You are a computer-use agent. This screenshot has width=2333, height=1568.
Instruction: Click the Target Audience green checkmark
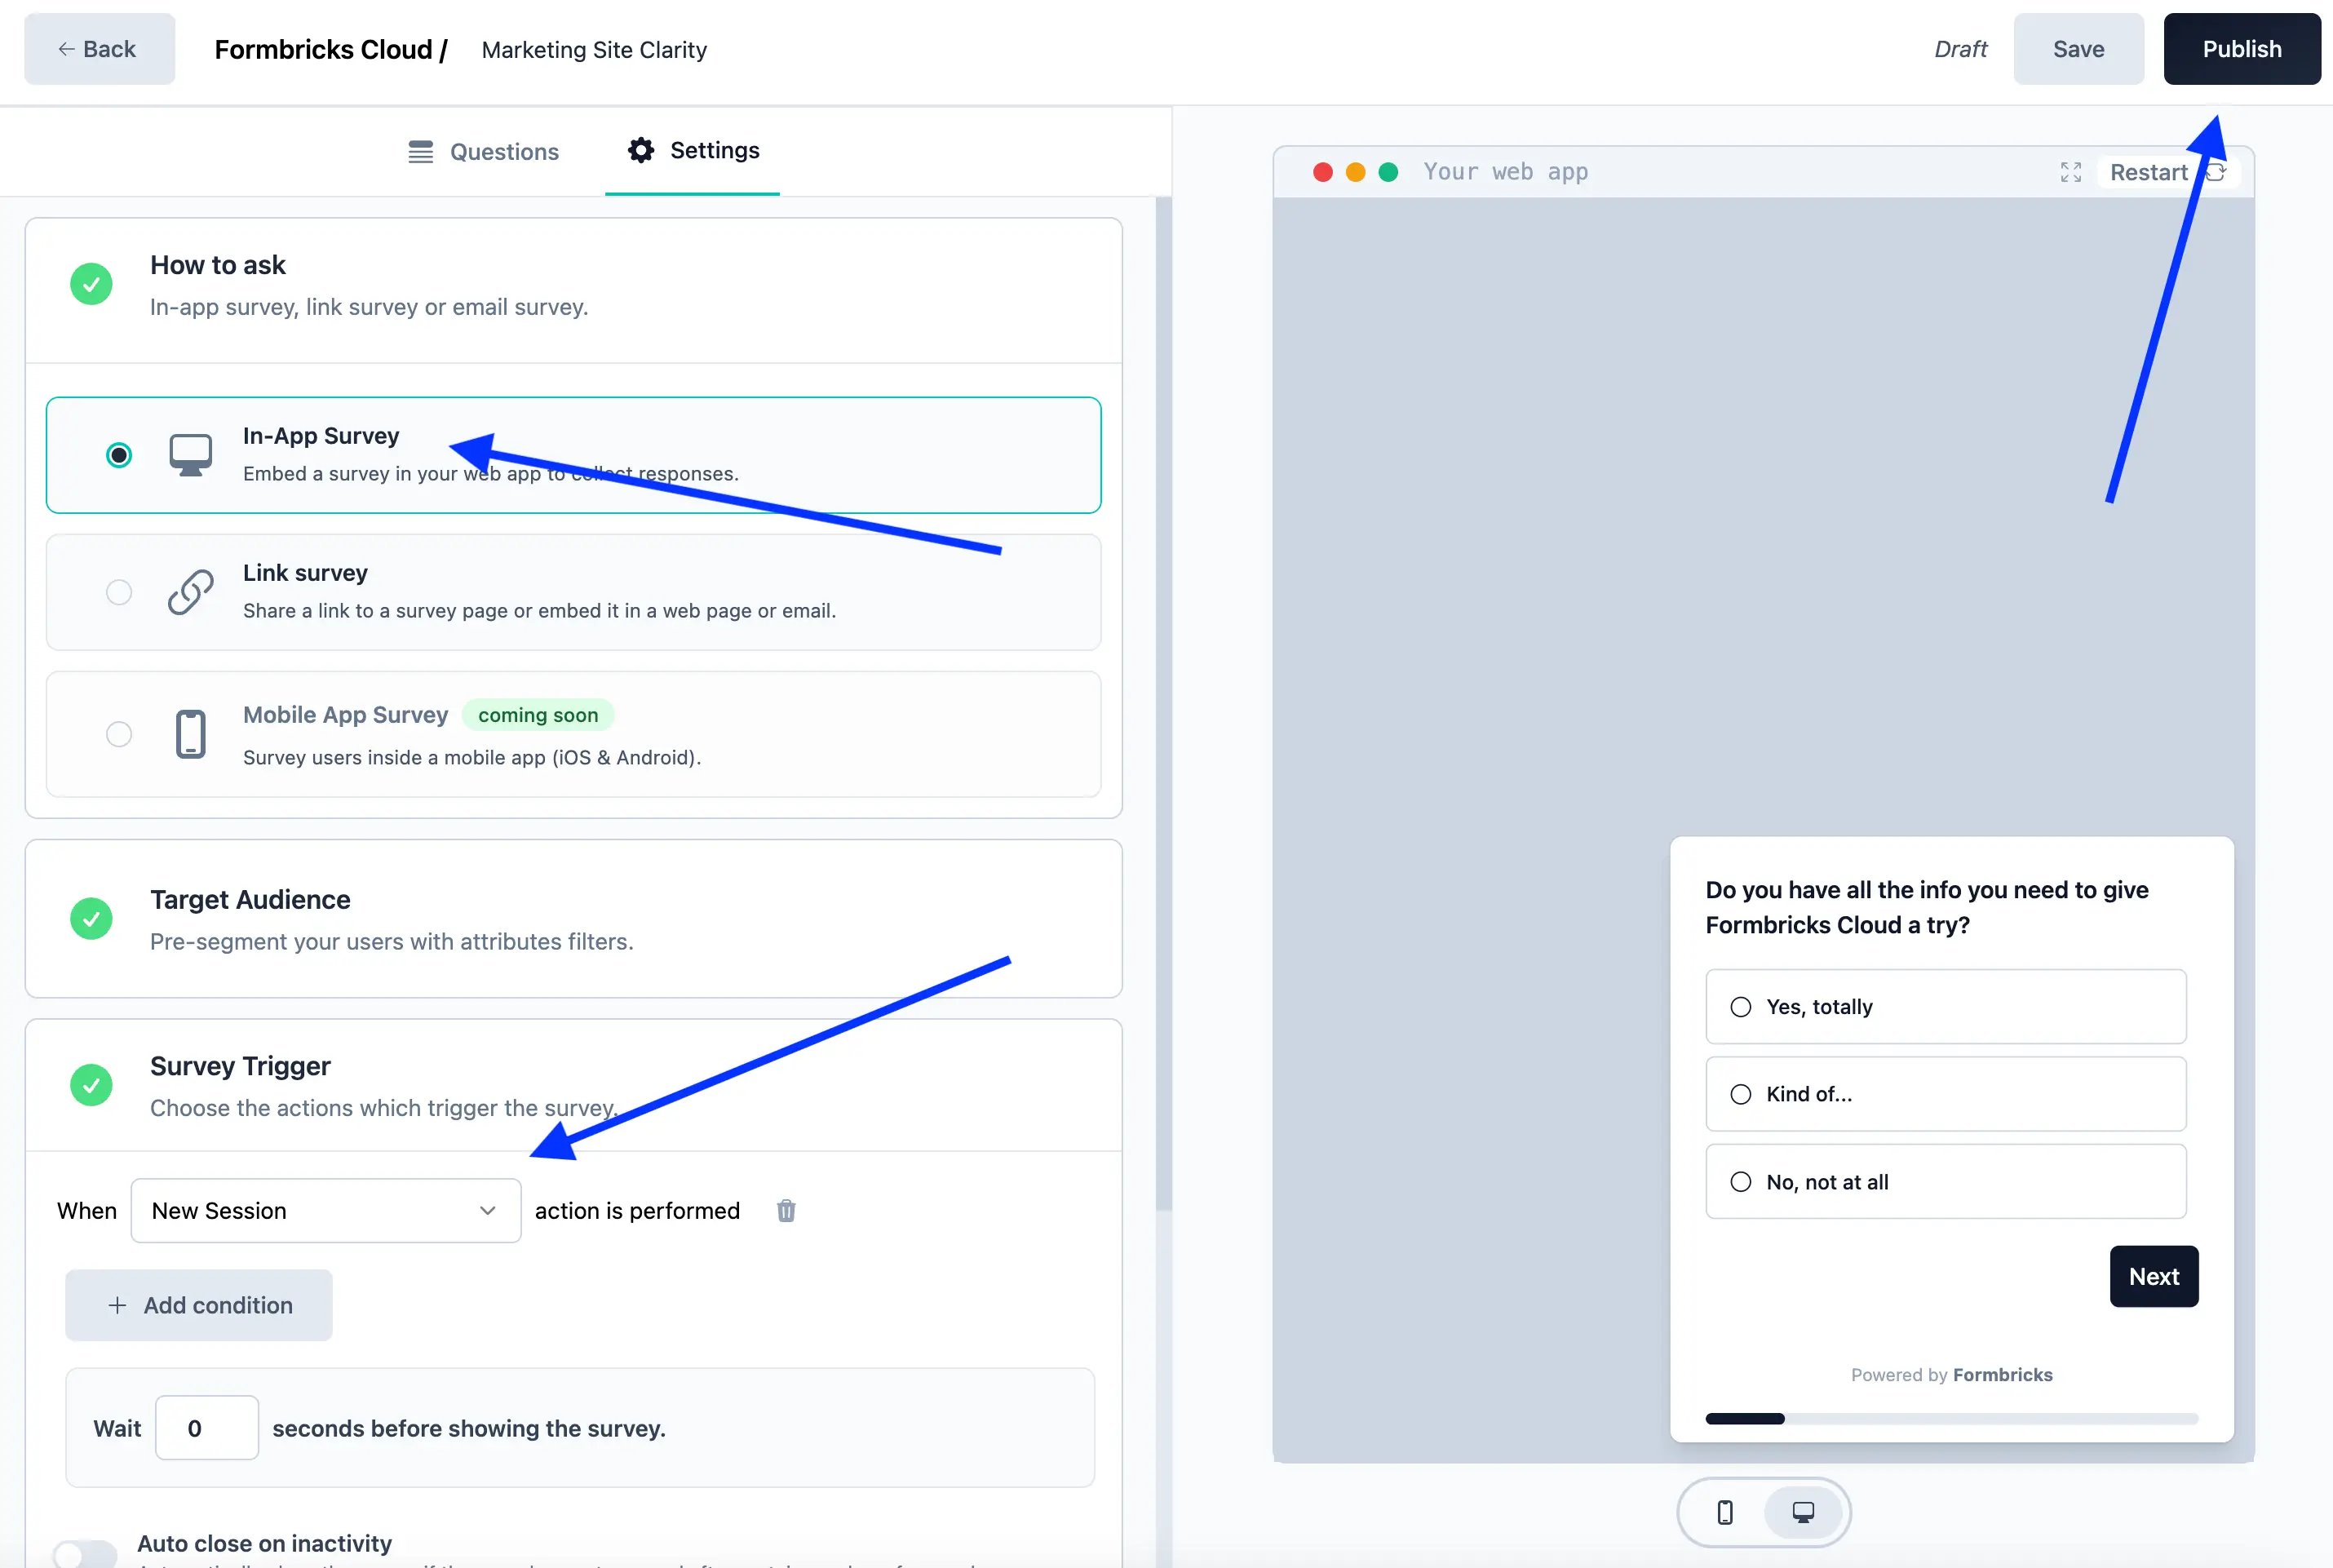tap(91, 918)
